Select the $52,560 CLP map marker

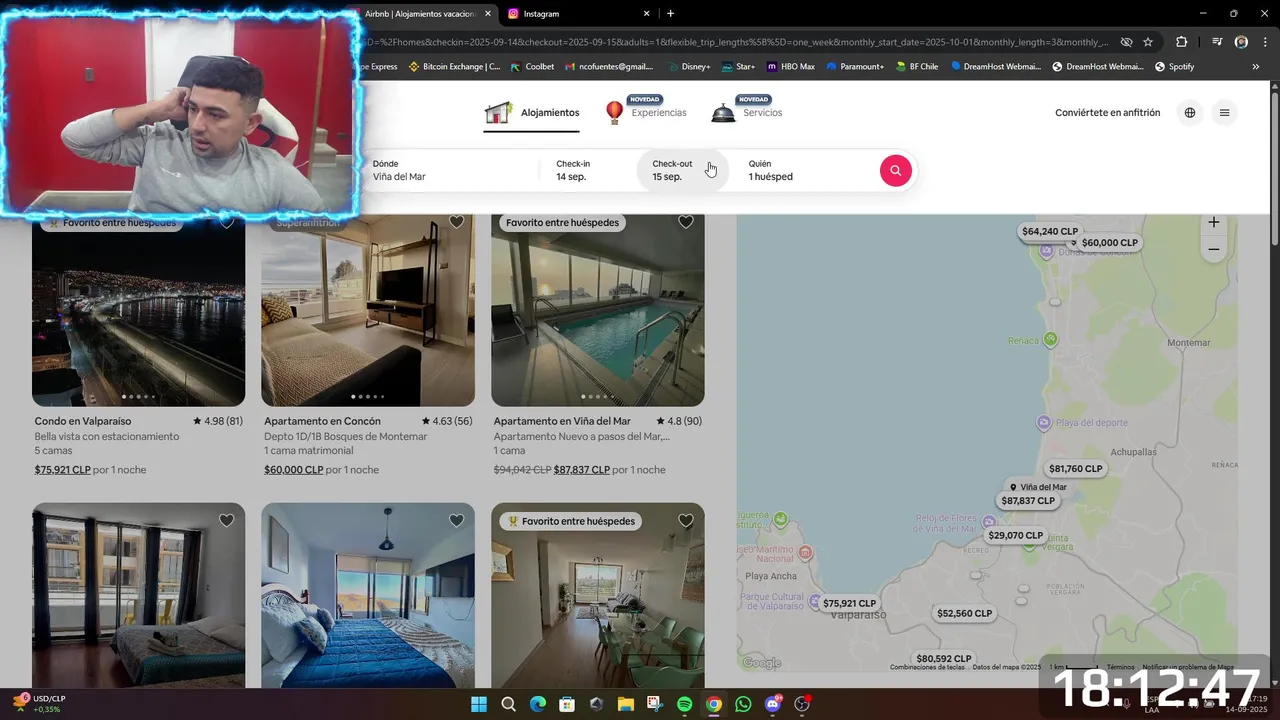pos(964,614)
